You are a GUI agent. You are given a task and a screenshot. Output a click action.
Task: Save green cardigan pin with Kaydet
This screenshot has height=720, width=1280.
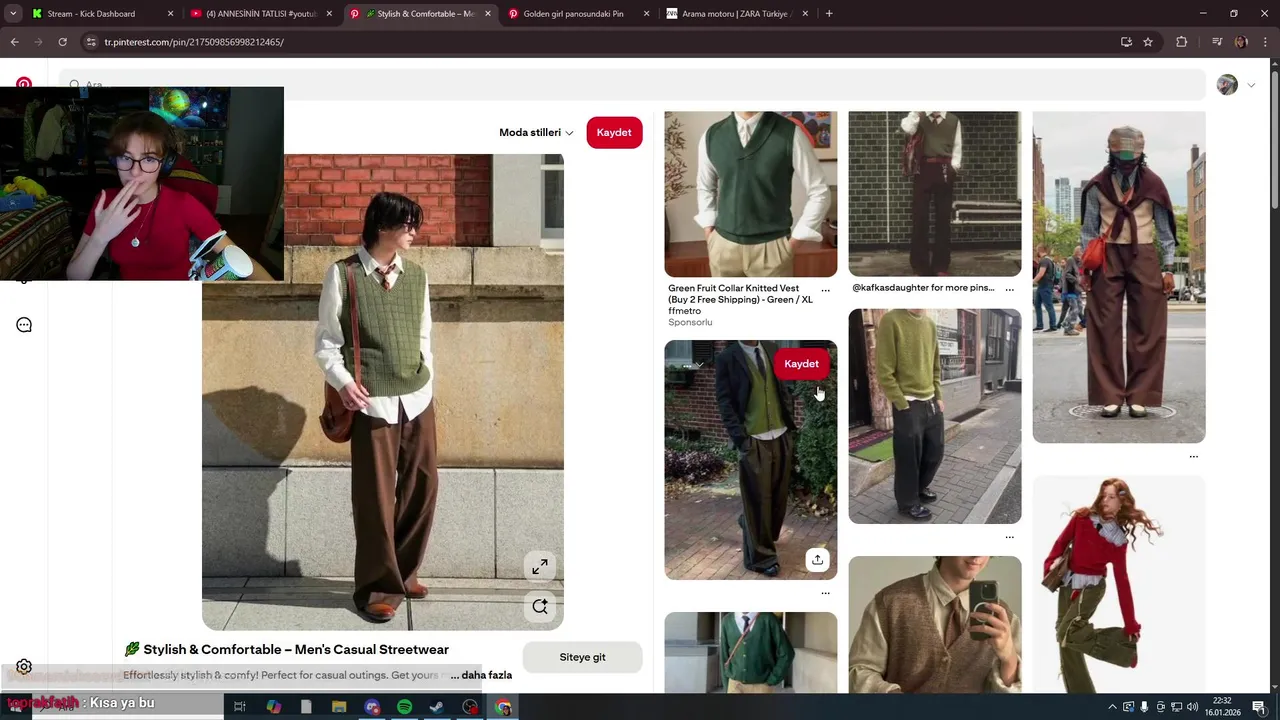point(801,364)
